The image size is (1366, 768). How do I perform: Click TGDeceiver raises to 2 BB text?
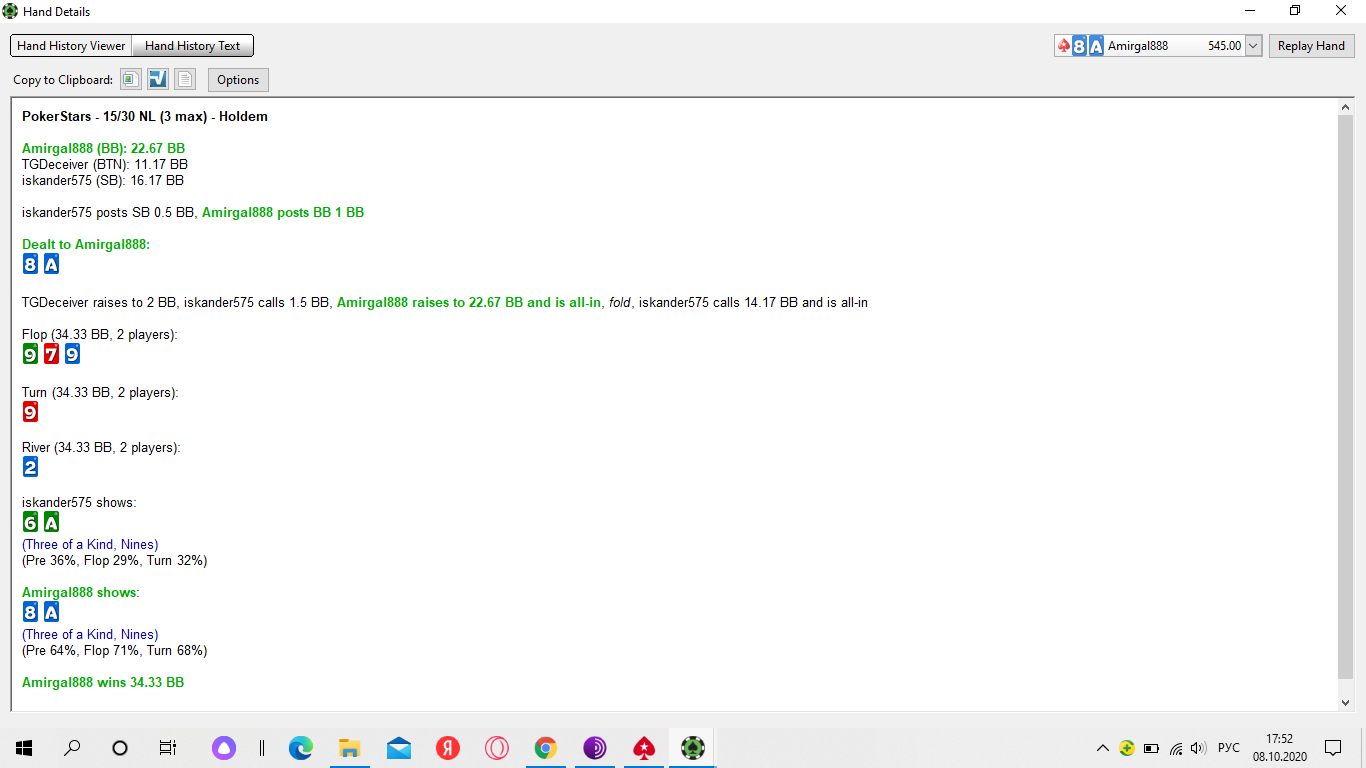pyautogui.click(x=99, y=303)
